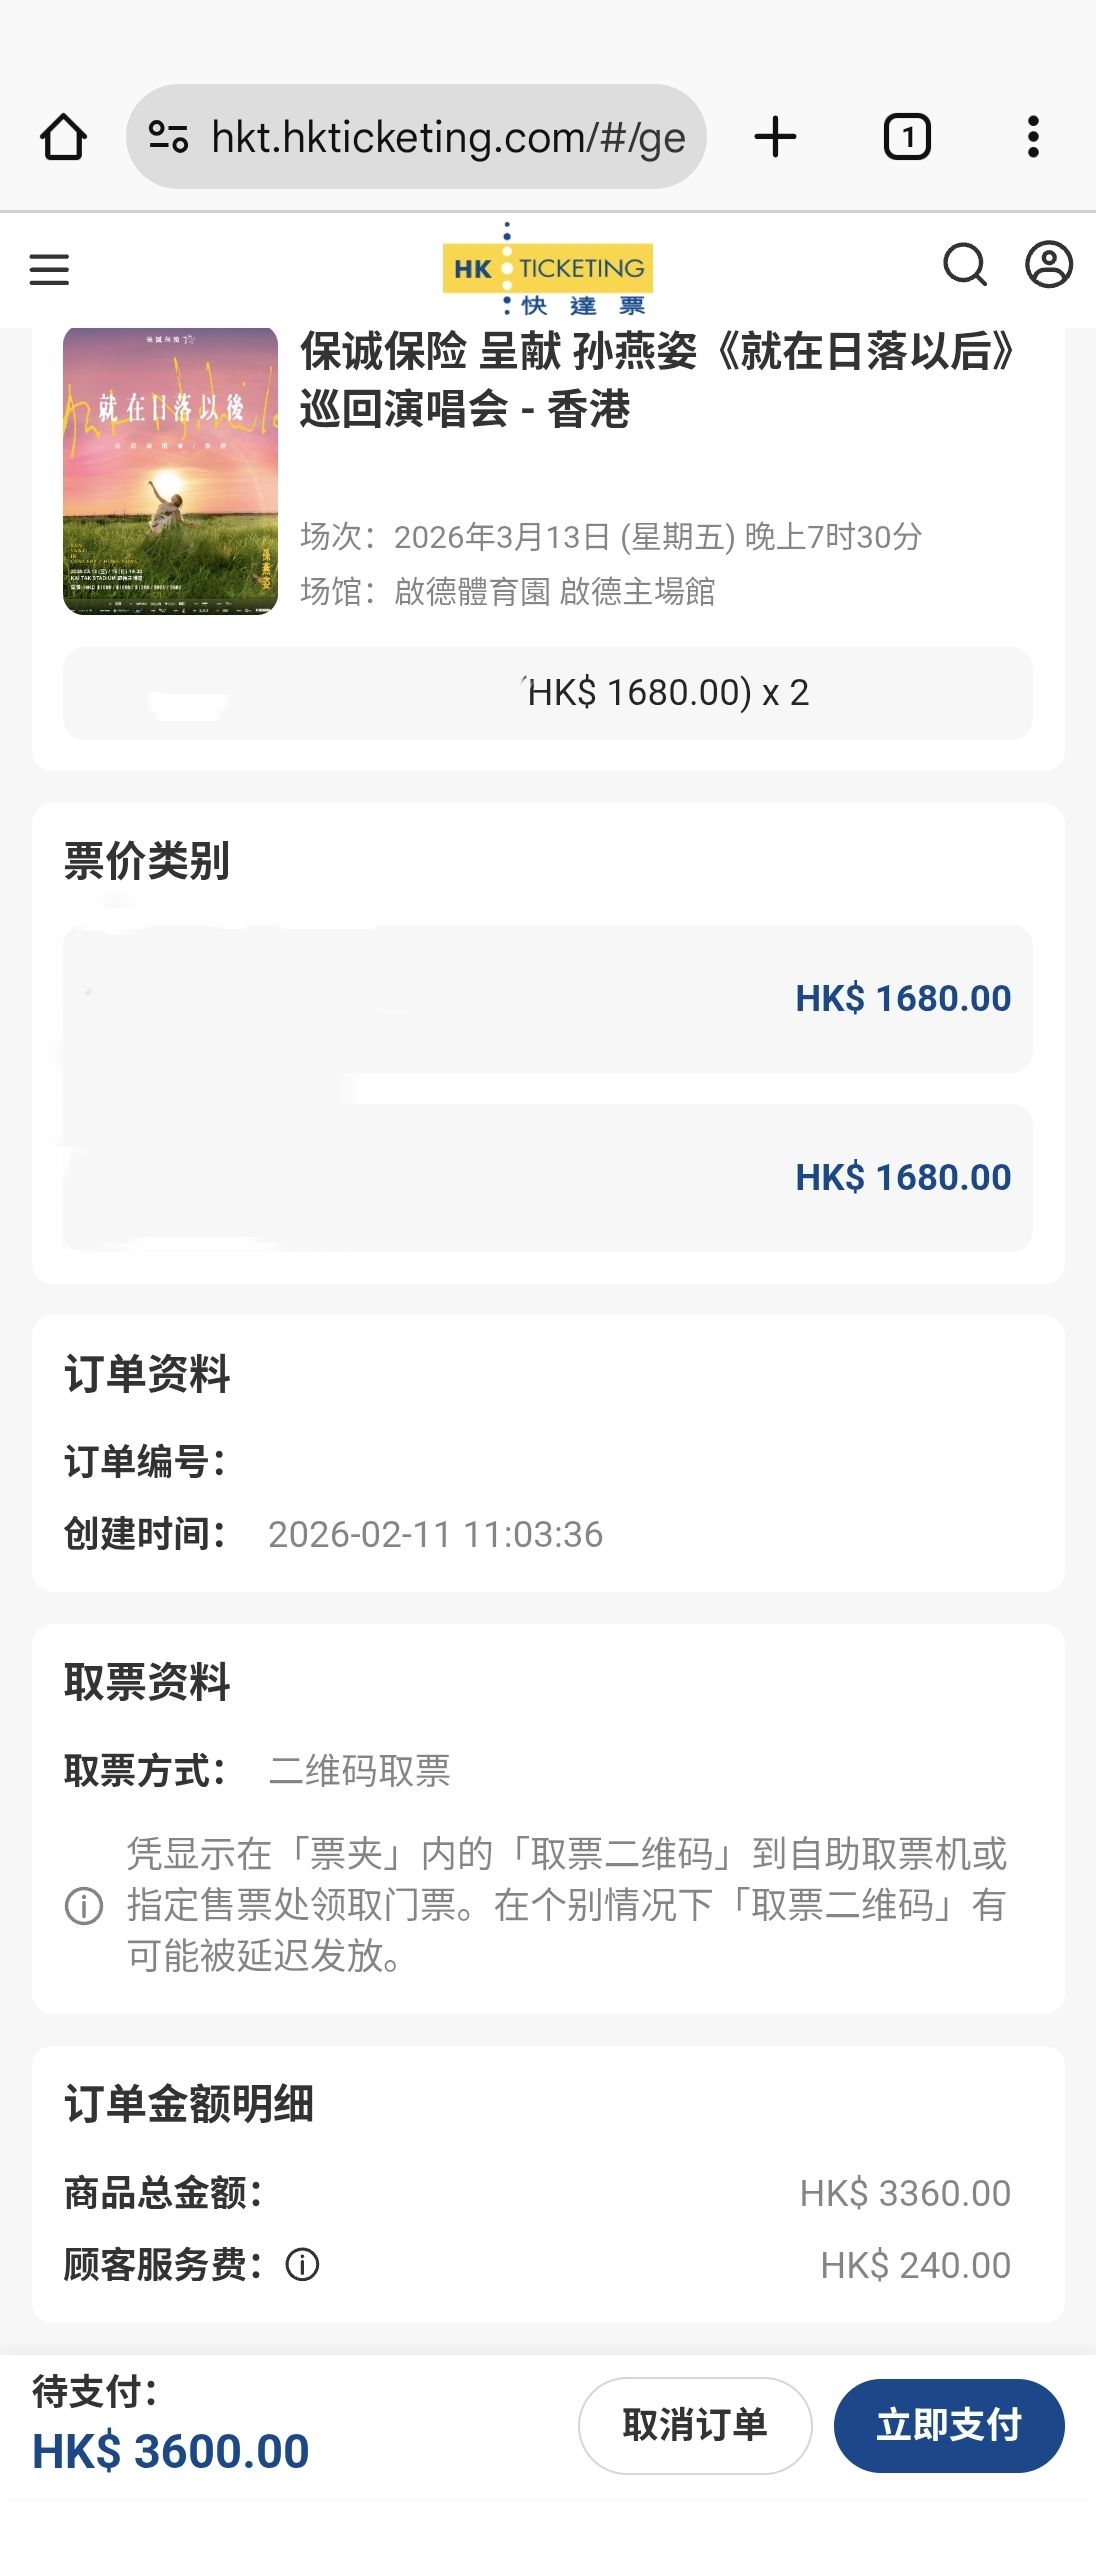Screen dimensions: 1096x2560
Task: Open browser three-dot menu
Action: click(x=1033, y=137)
